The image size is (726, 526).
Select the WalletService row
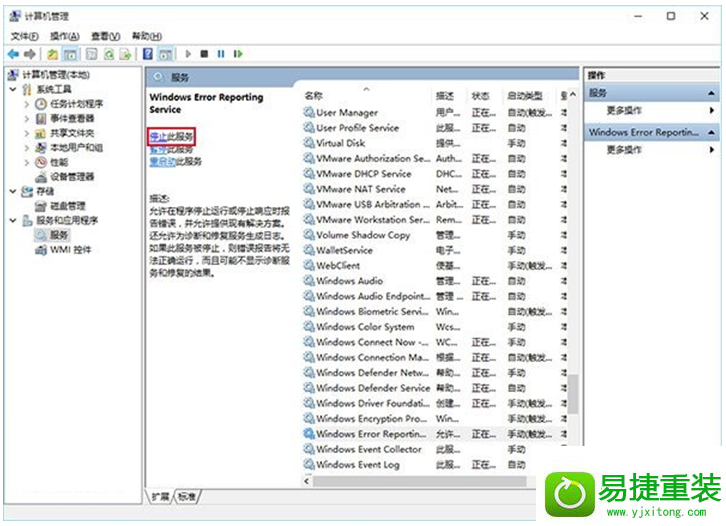tap(434, 250)
